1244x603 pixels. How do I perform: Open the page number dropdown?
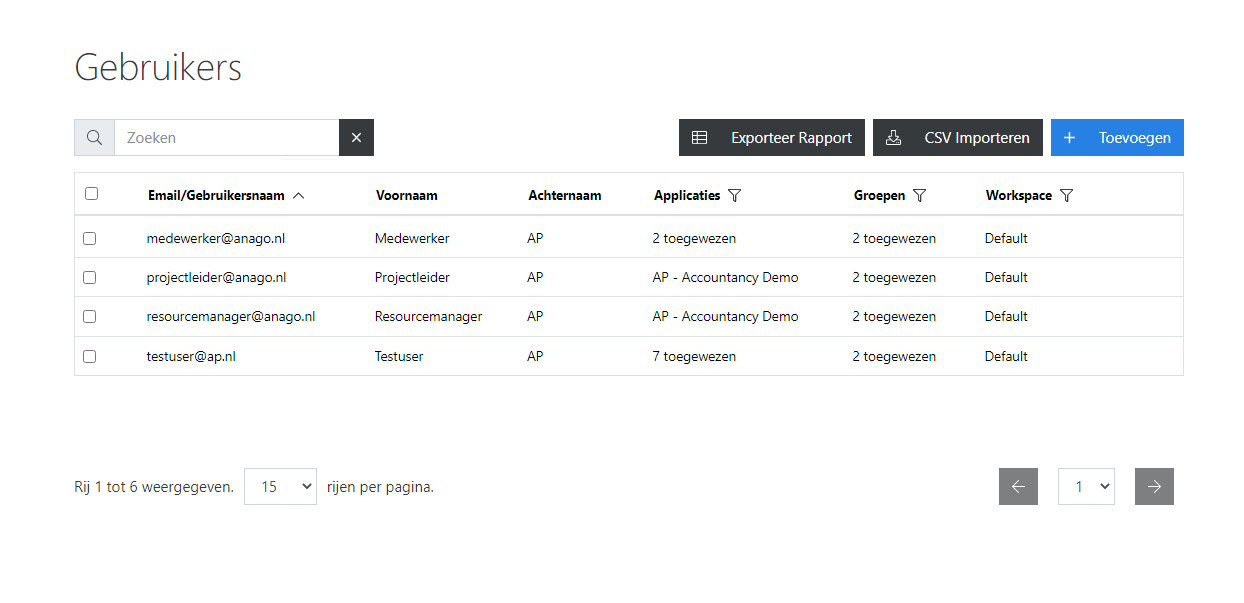point(1086,487)
